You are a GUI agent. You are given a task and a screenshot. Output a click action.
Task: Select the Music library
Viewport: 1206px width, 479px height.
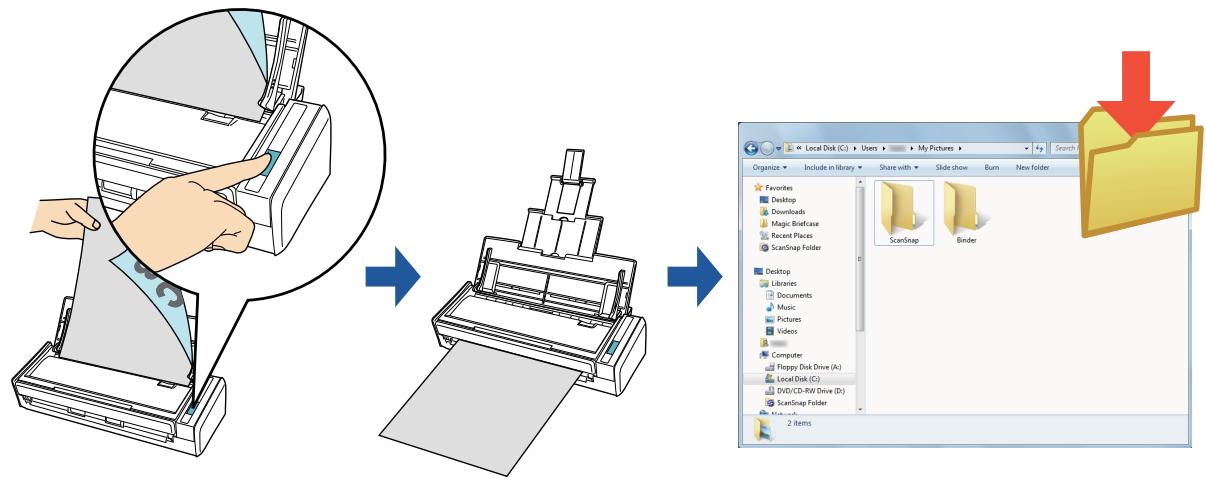[782, 307]
